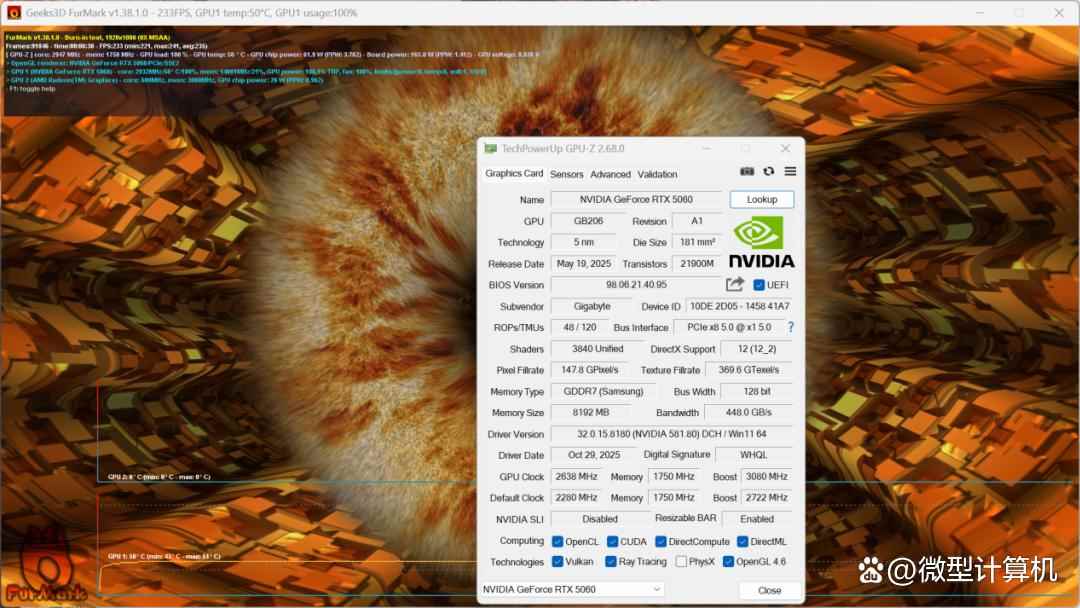Click the NVIDIA SLI value Disabled
1080x608 pixels.
(x=600, y=519)
